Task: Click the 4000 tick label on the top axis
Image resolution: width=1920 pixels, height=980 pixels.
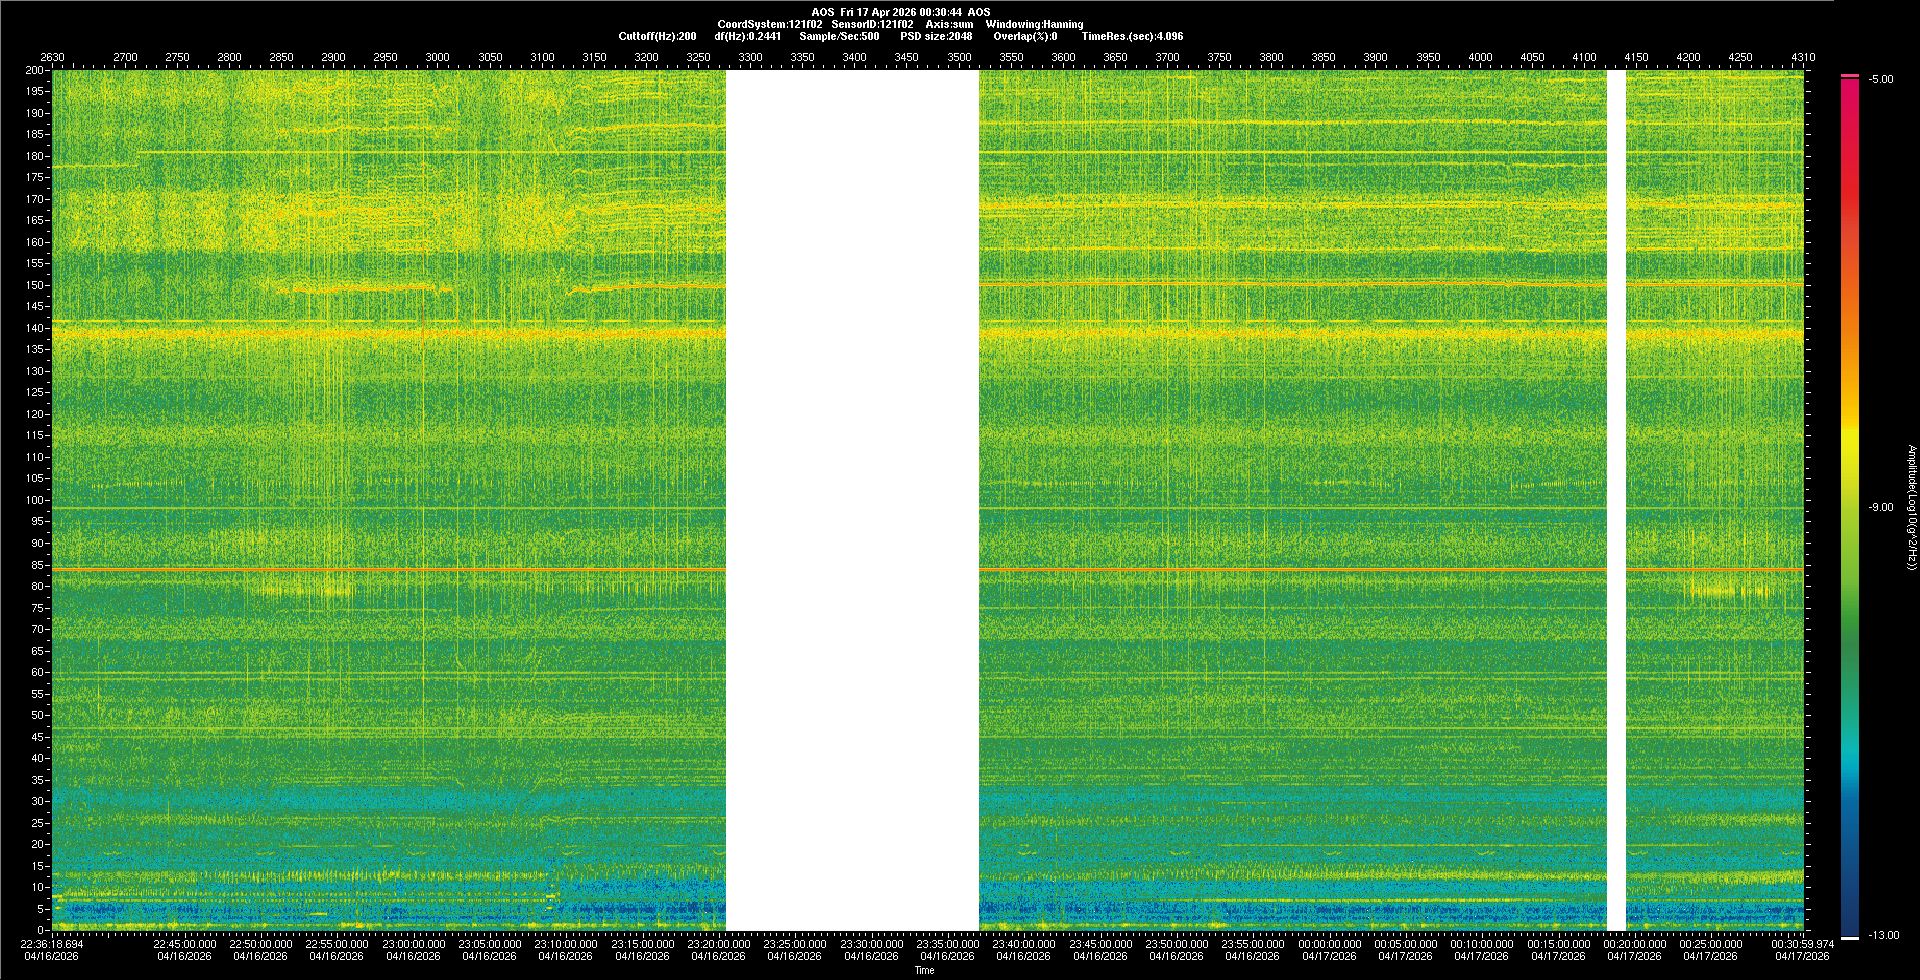Action: [x=1480, y=57]
